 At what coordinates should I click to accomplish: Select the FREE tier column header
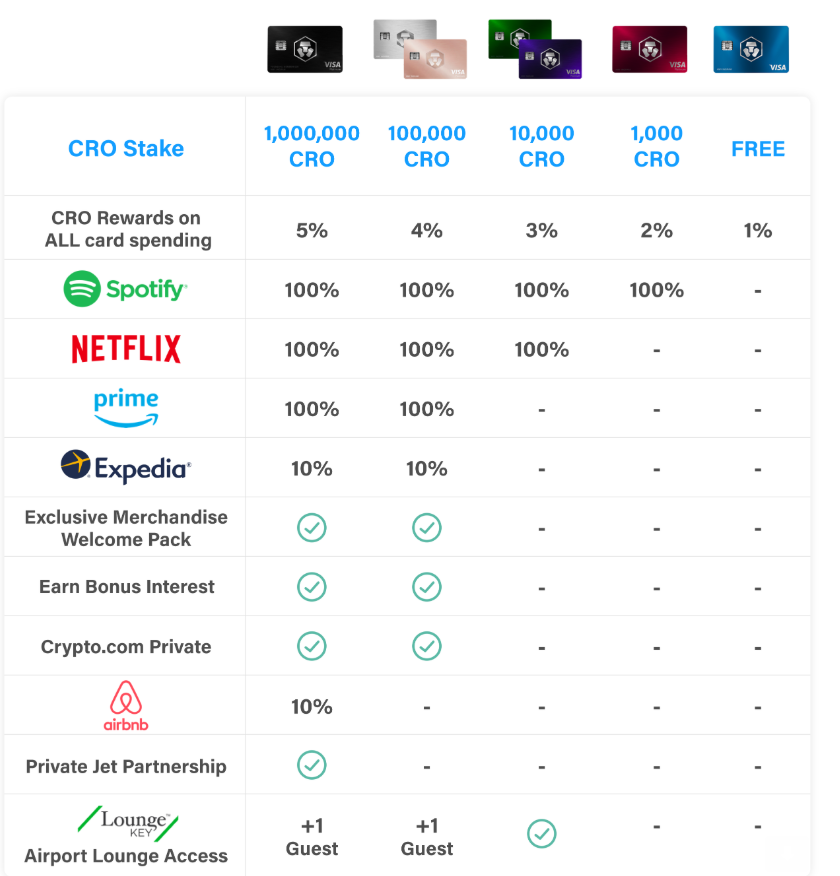pos(758,149)
